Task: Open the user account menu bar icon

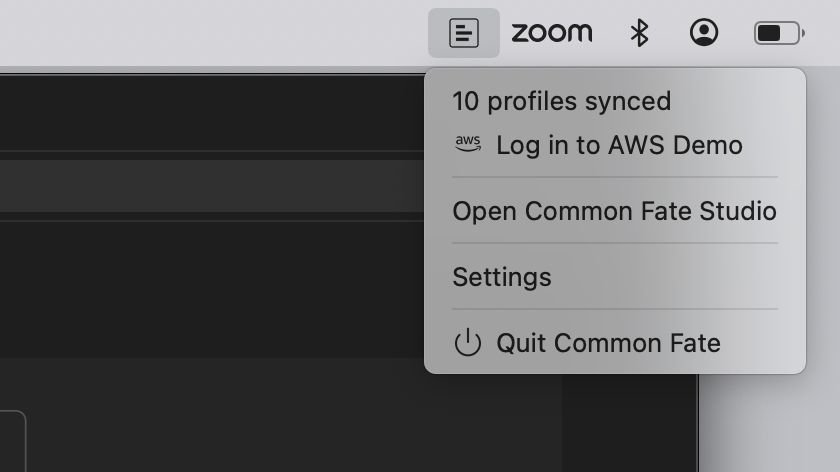Action: tap(703, 32)
